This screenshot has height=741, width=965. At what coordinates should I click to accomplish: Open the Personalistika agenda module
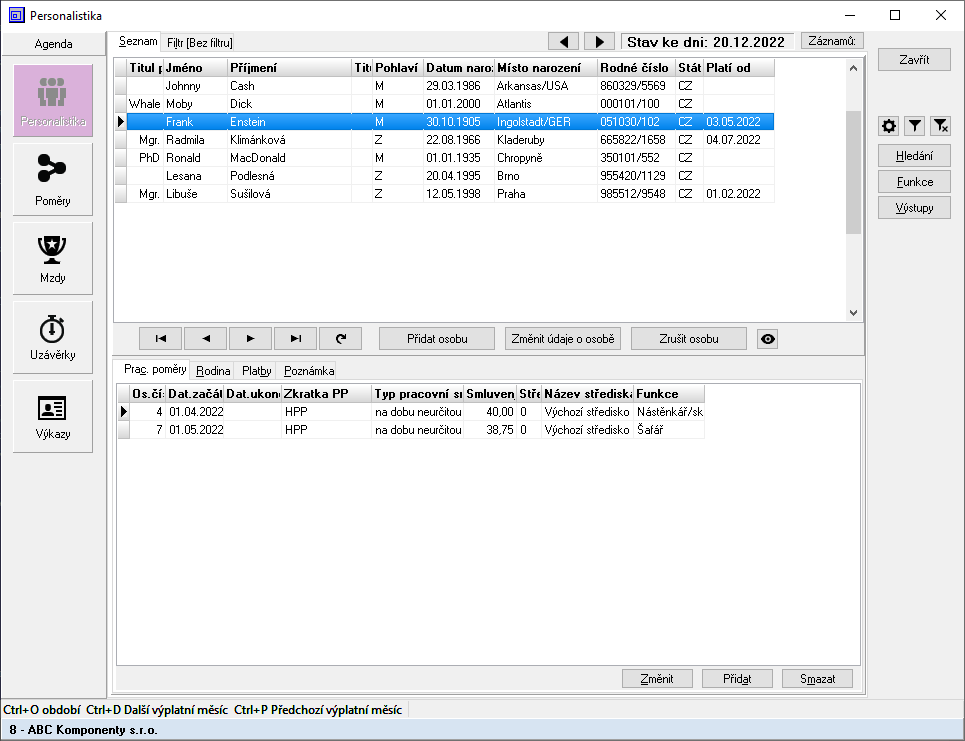(53, 100)
